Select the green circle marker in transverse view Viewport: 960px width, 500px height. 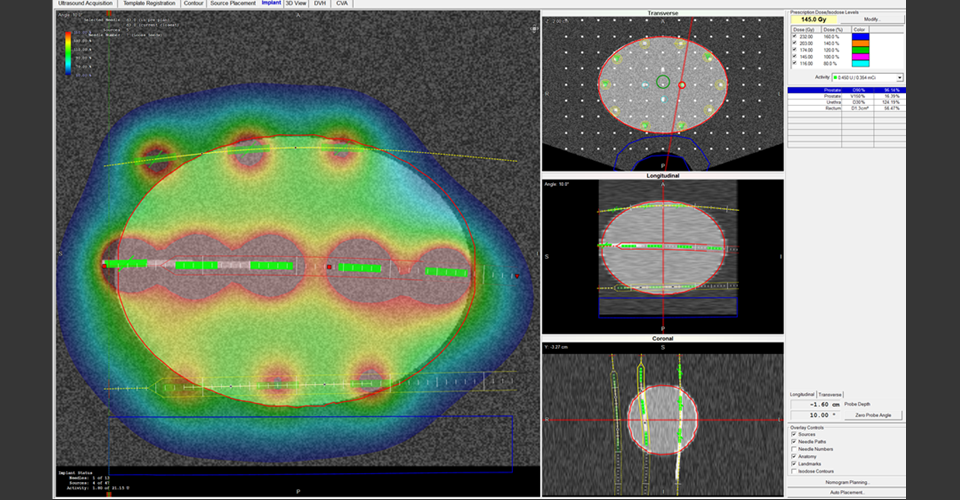click(x=662, y=81)
